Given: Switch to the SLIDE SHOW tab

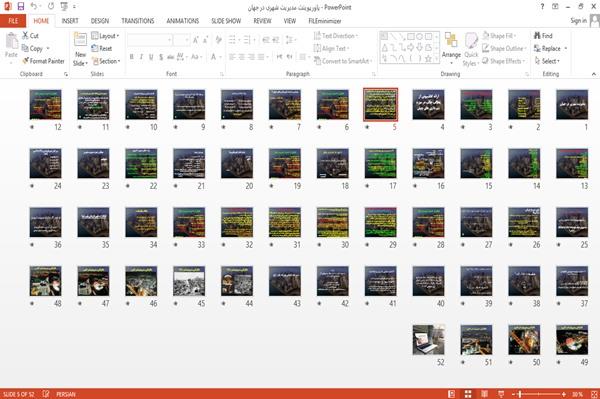Looking at the screenshot, I should (226, 21).
